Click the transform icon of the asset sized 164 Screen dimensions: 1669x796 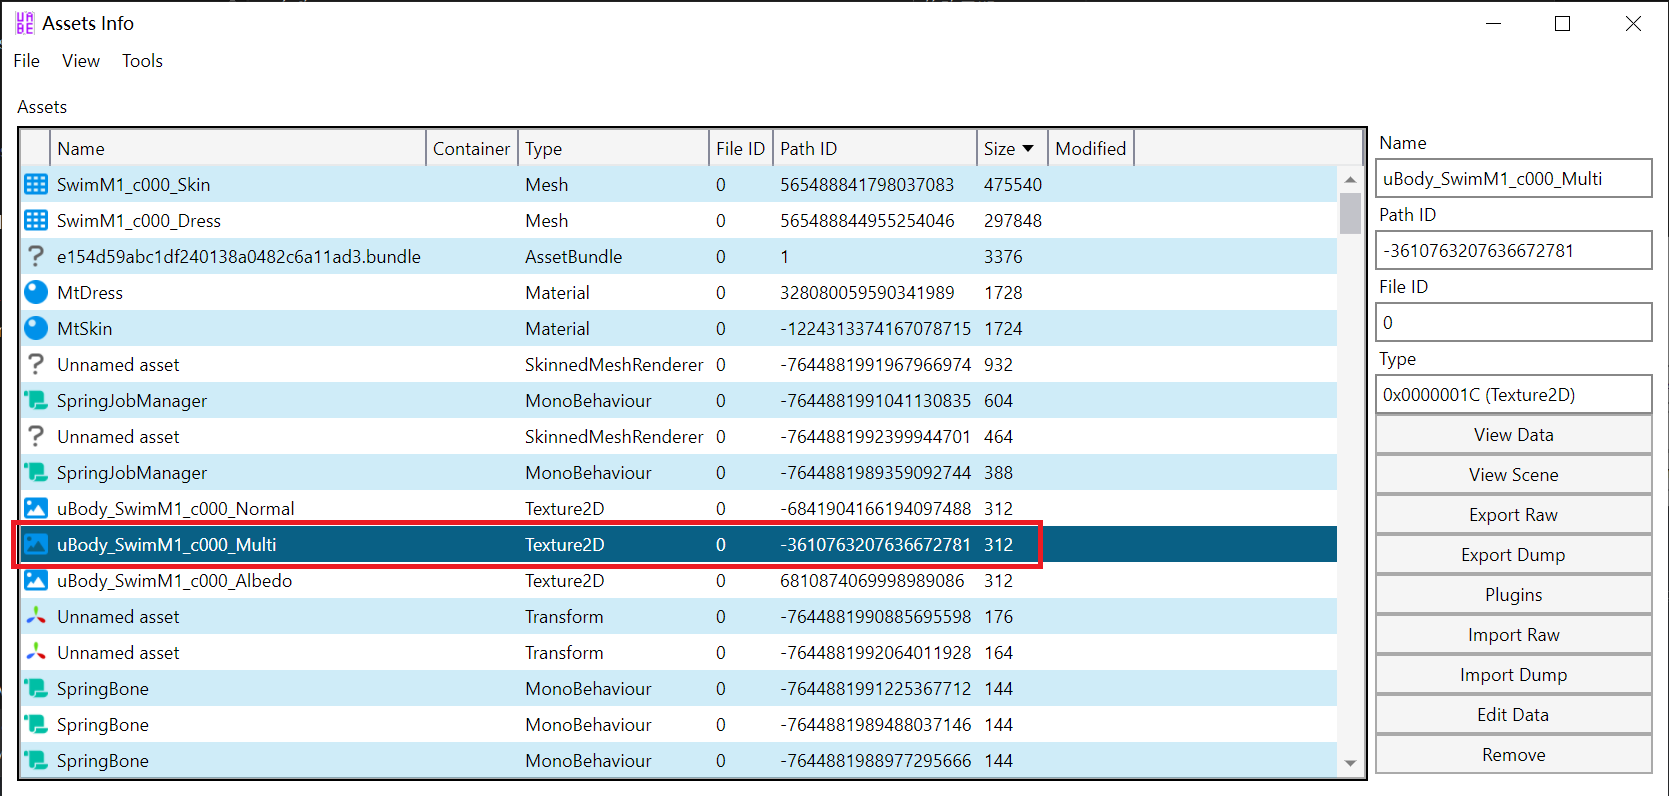coord(36,652)
